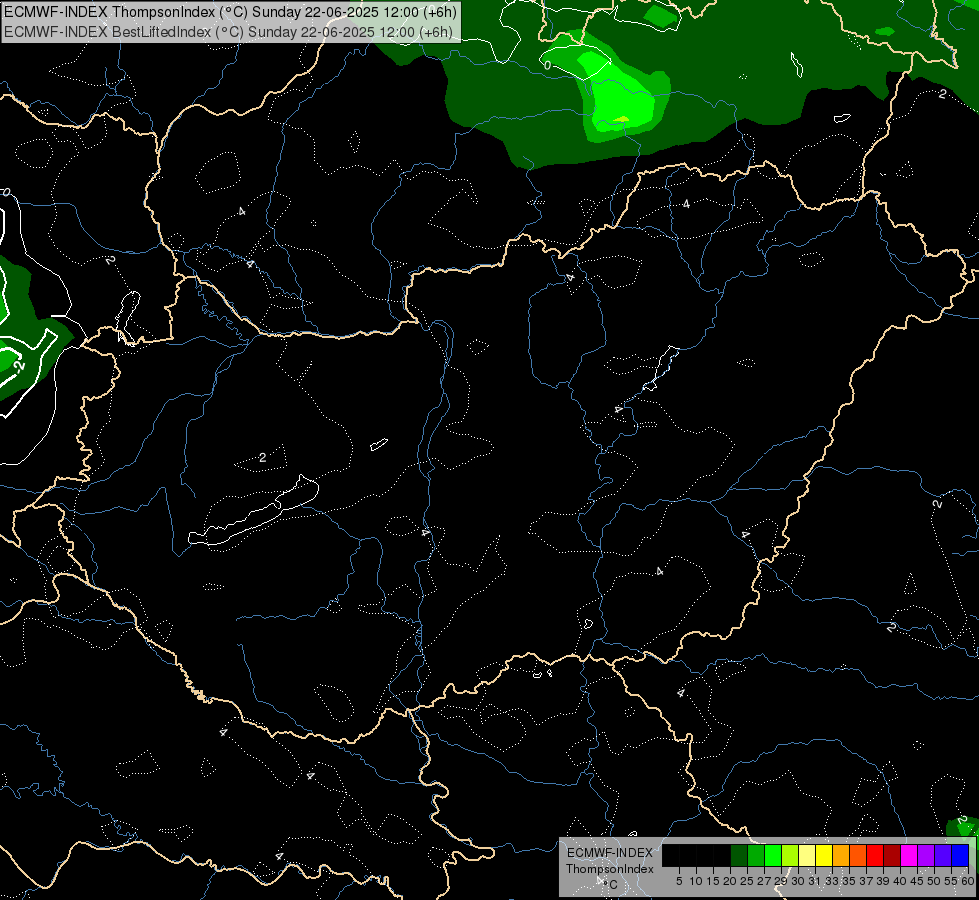Click the violet 50–55 legend swatch
This screenshot has height=900, width=979.
(x=943, y=856)
